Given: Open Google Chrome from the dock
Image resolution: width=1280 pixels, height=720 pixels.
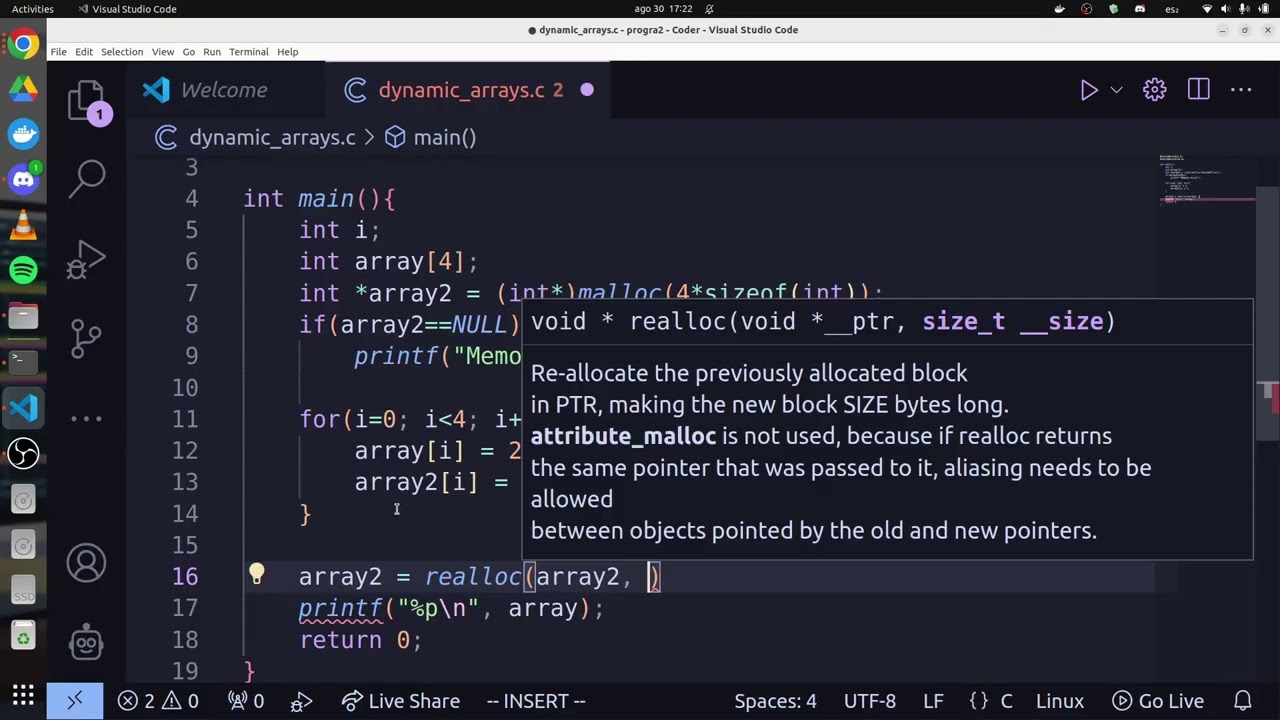Looking at the screenshot, I should tap(23, 44).
